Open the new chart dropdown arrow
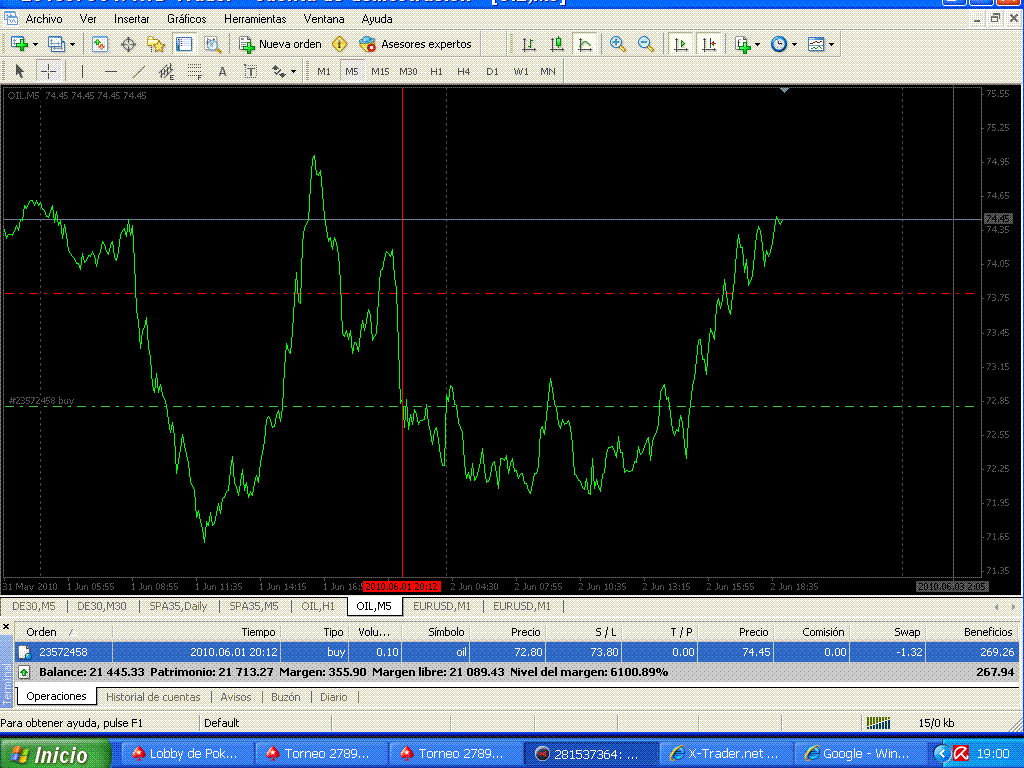Viewport: 1024px width, 768px height. [36, 44]
